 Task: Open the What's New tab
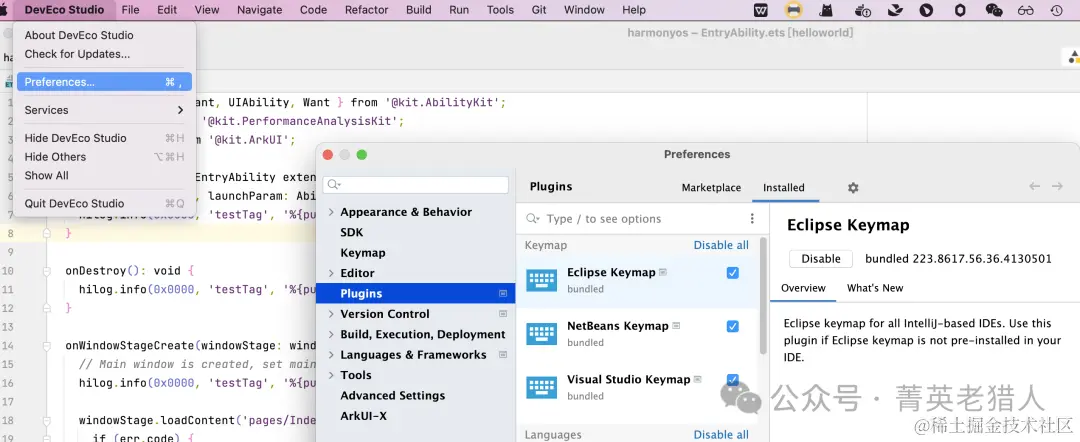click(x=875, y=288)
